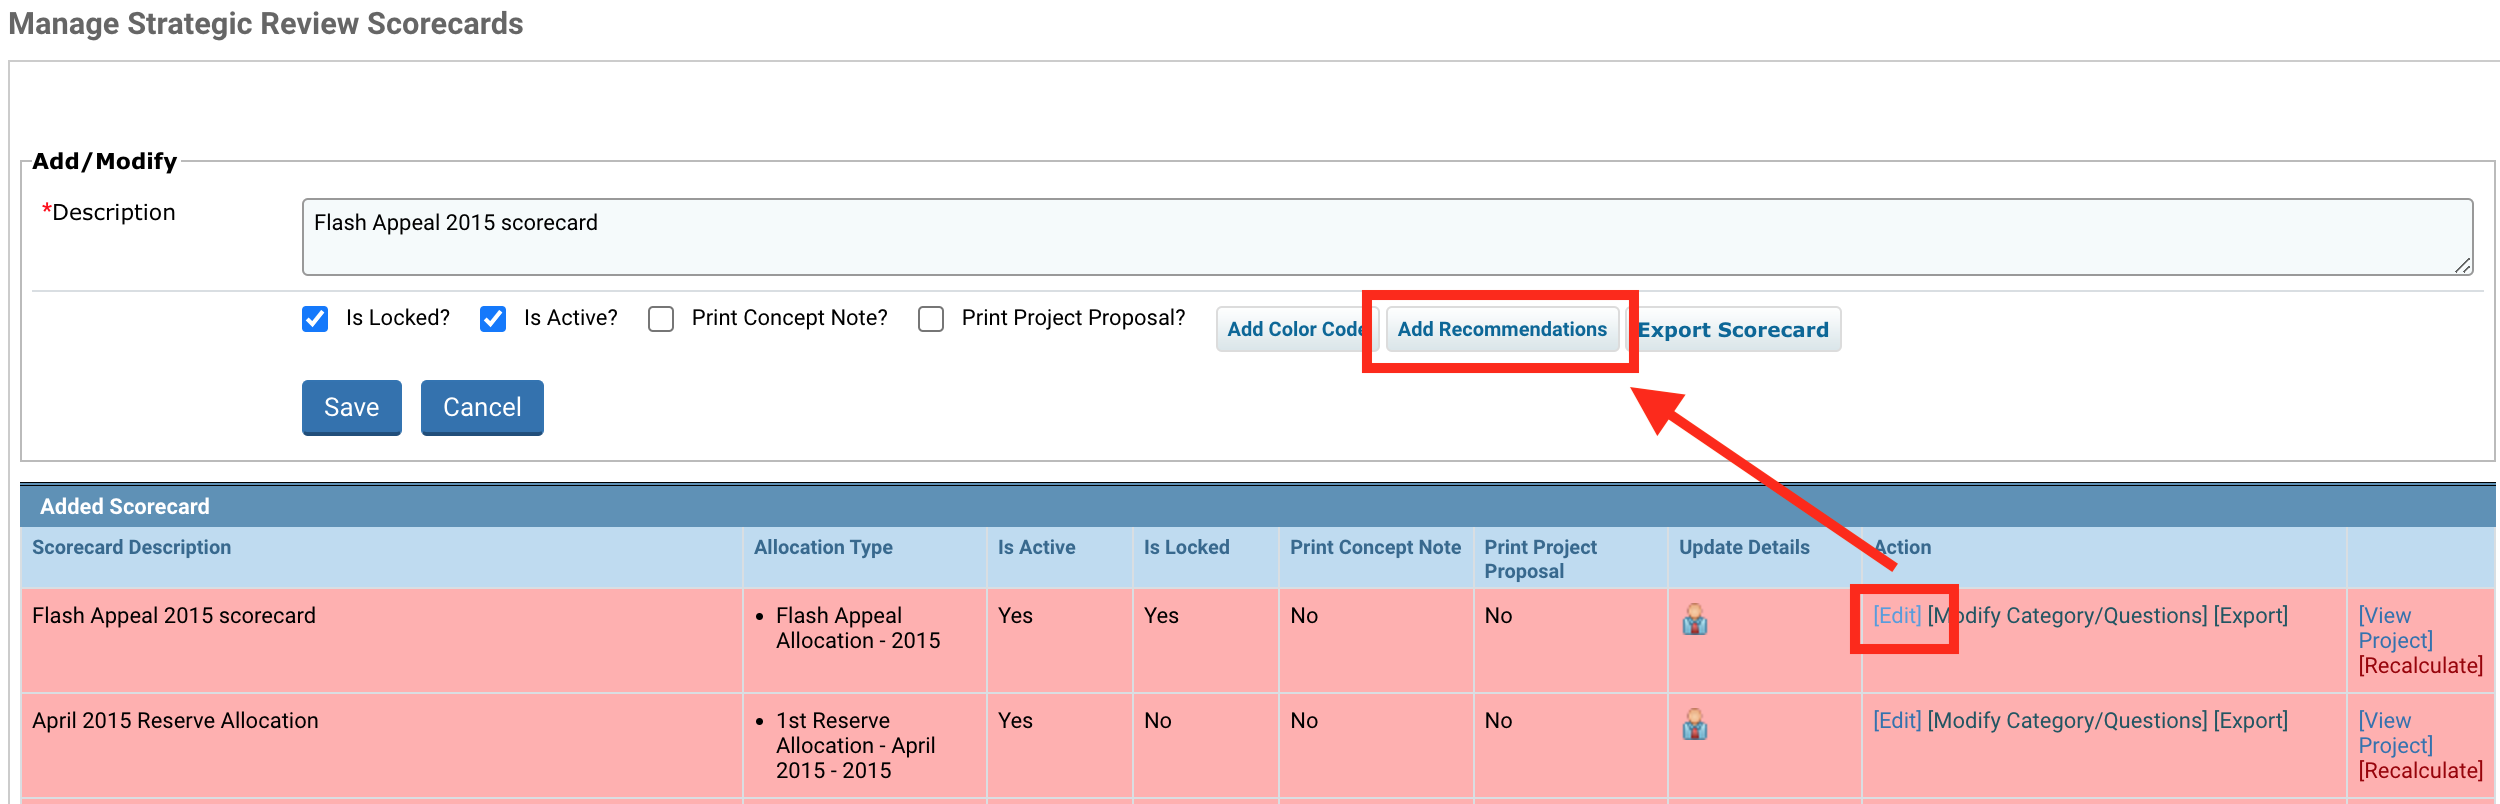
Task: Recalculate the Flash Appeal 2015 scorecard
Action: coord(2420,666)
